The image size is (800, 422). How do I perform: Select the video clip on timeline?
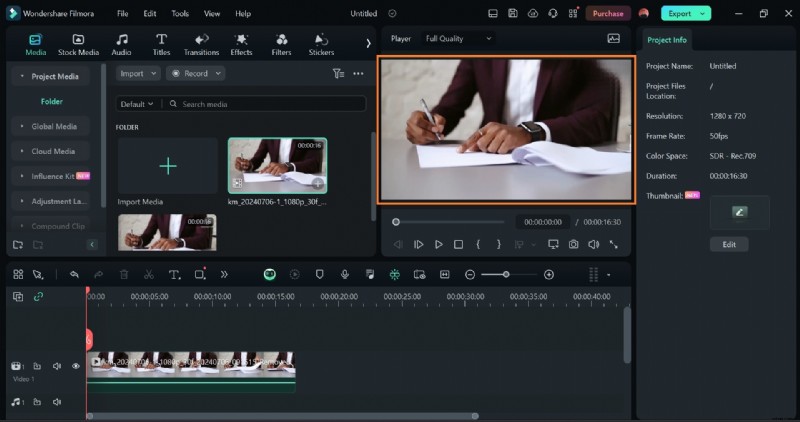tap(191, 371)
